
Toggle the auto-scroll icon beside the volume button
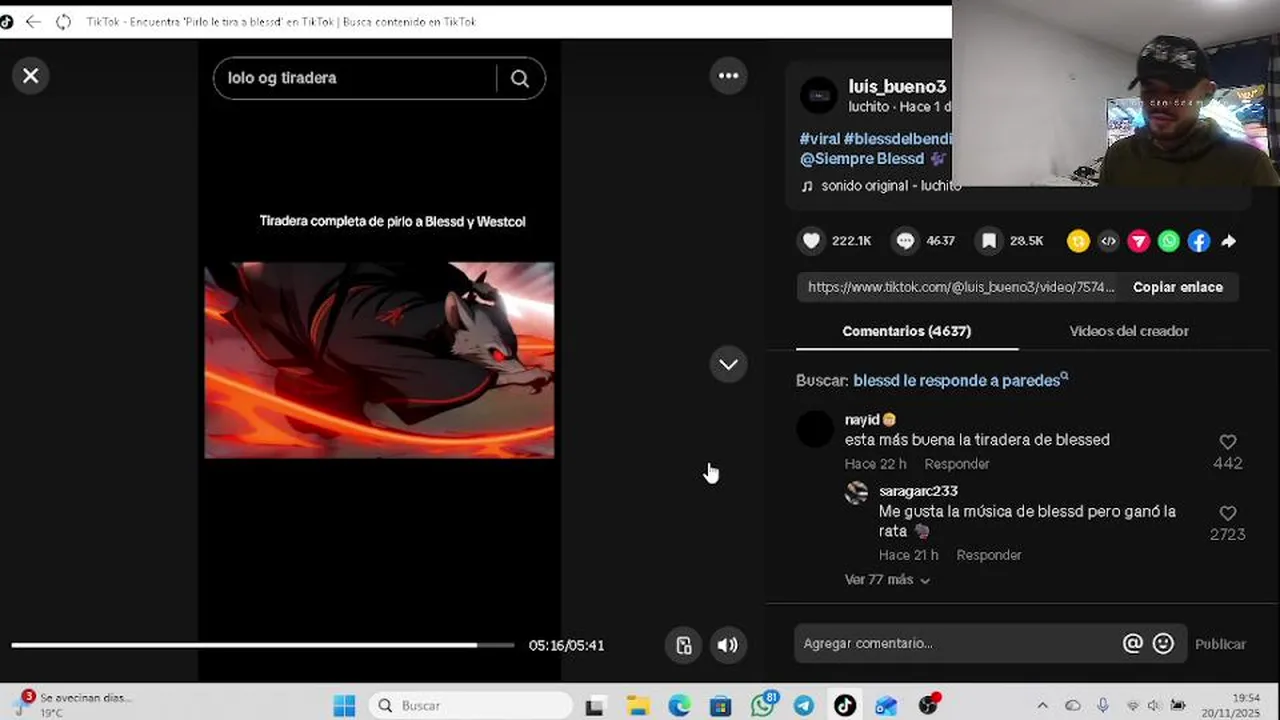683,645
